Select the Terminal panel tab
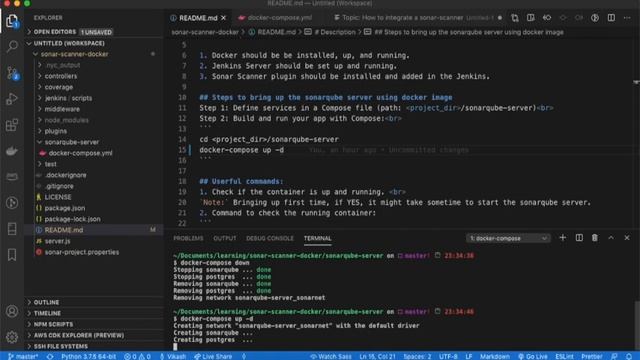Screen dimensions: 640x360 pos(318,238)
